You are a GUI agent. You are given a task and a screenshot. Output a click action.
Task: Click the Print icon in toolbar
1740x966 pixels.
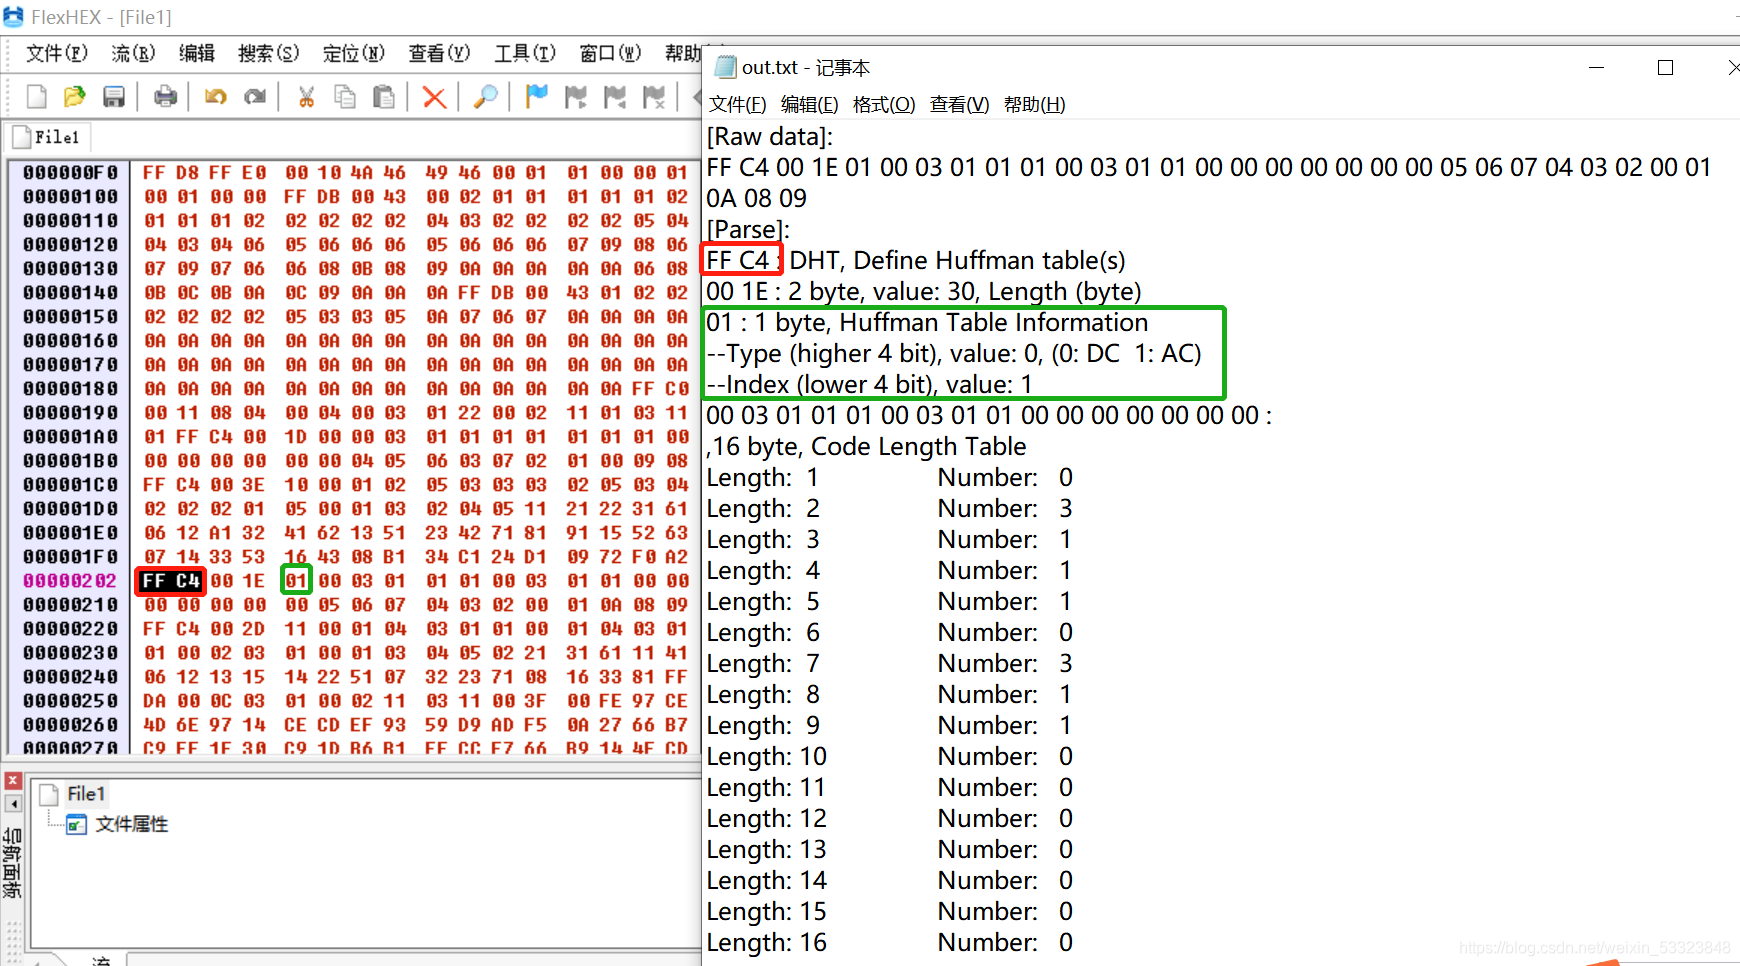click(x=165, y=96)
